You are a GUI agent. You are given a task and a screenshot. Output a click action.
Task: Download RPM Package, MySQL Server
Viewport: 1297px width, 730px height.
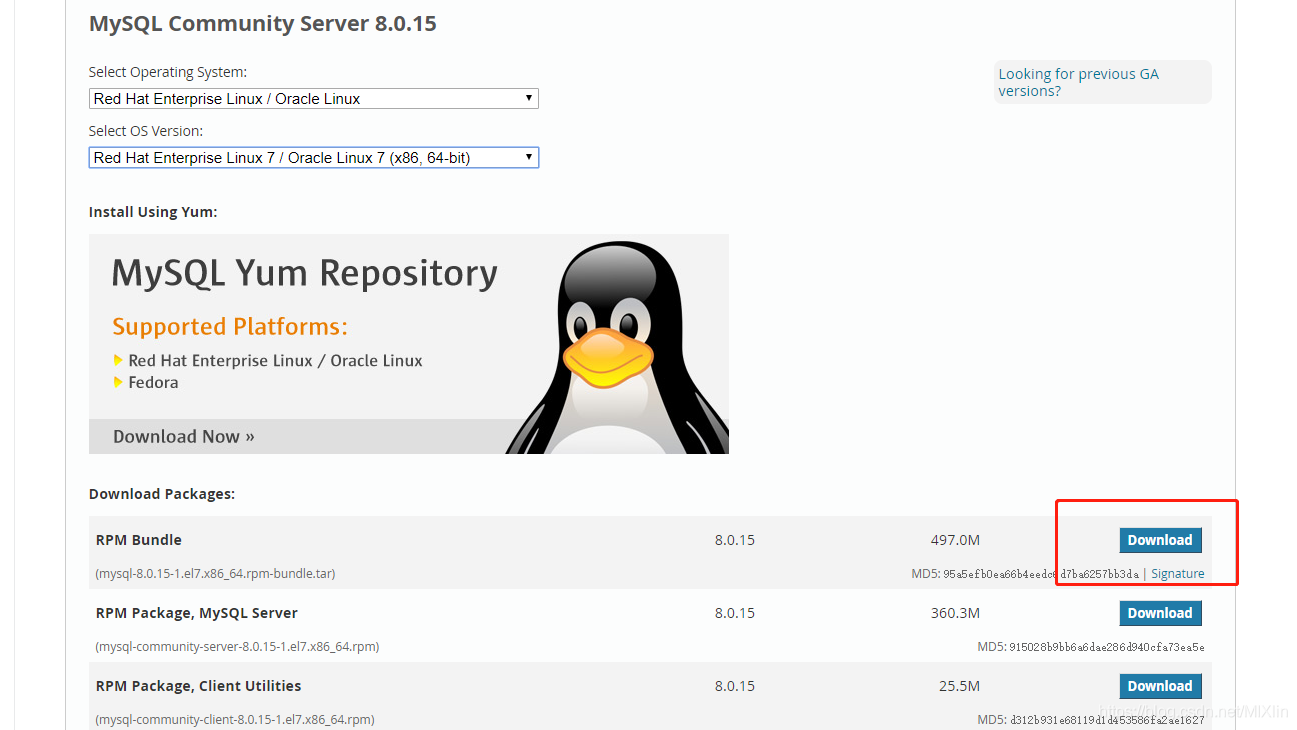1160,613
